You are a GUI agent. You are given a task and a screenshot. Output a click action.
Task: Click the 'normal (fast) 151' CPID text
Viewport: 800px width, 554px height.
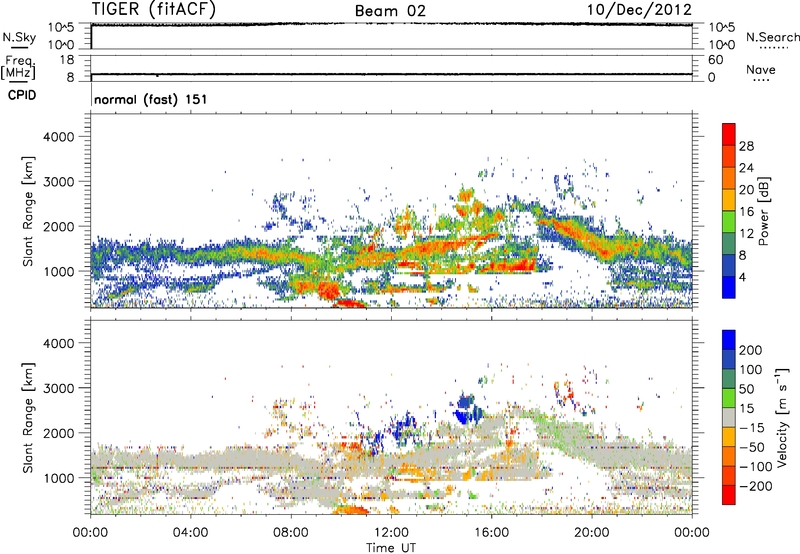pos(151,99)
